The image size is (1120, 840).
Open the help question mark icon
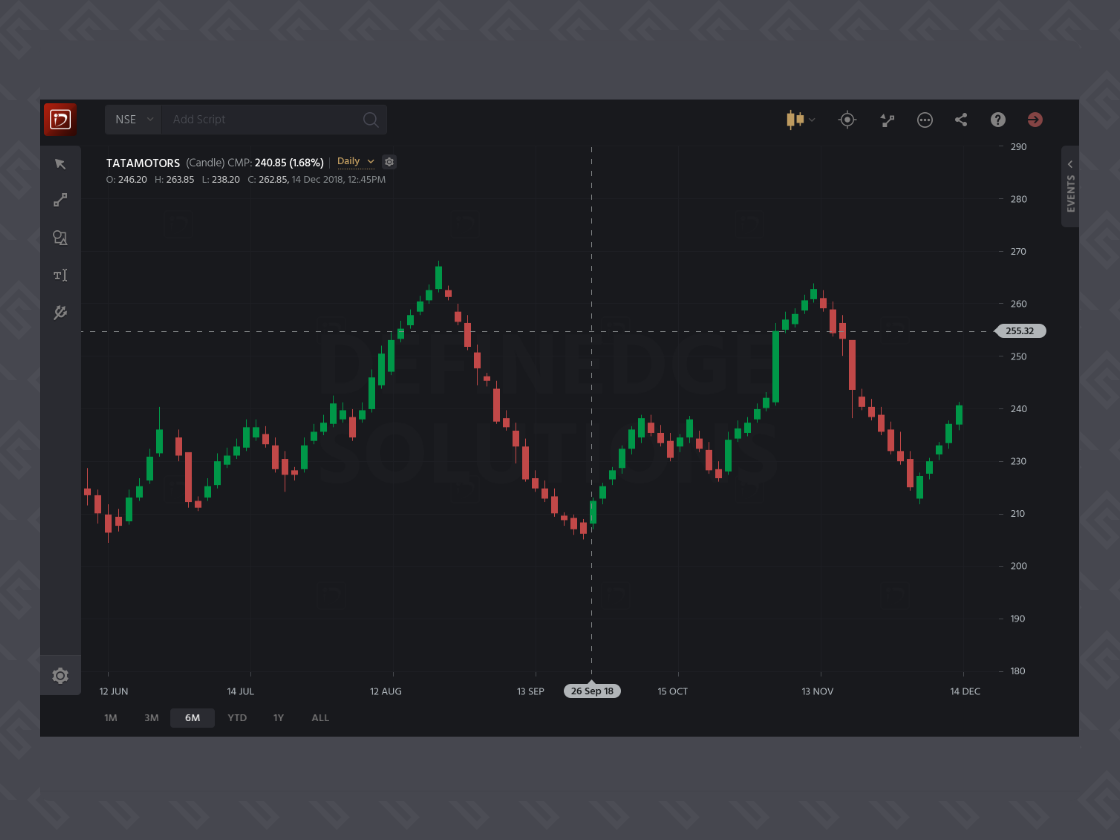[998, 119]
